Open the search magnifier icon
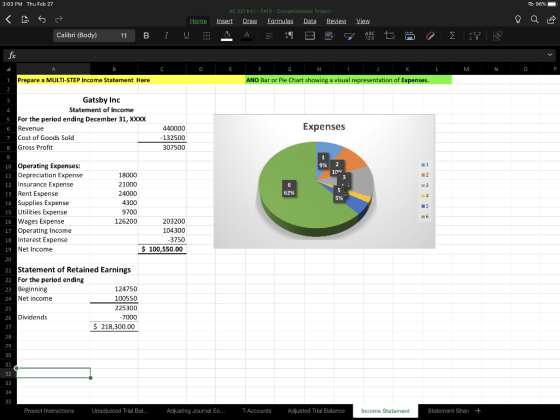This screenshot has height=420, width=560. tap(534, 19)
